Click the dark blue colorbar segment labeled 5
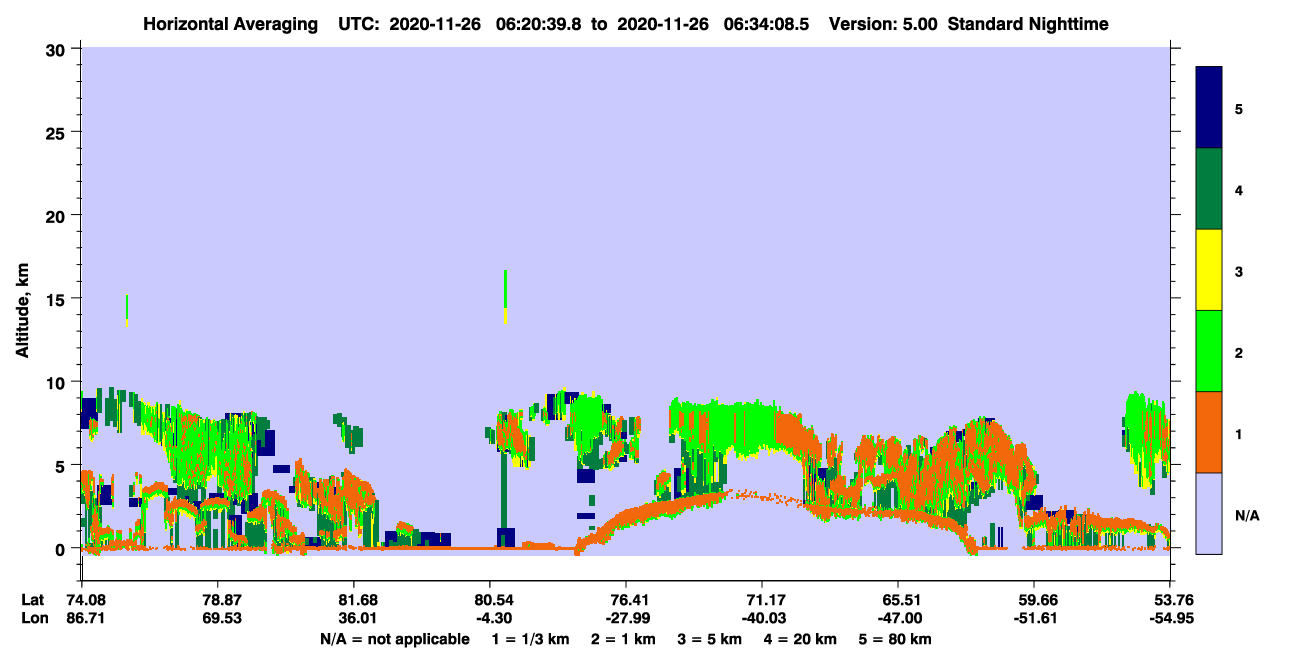This screenshot has height=667, width=1300. (x=1209, y=108)
